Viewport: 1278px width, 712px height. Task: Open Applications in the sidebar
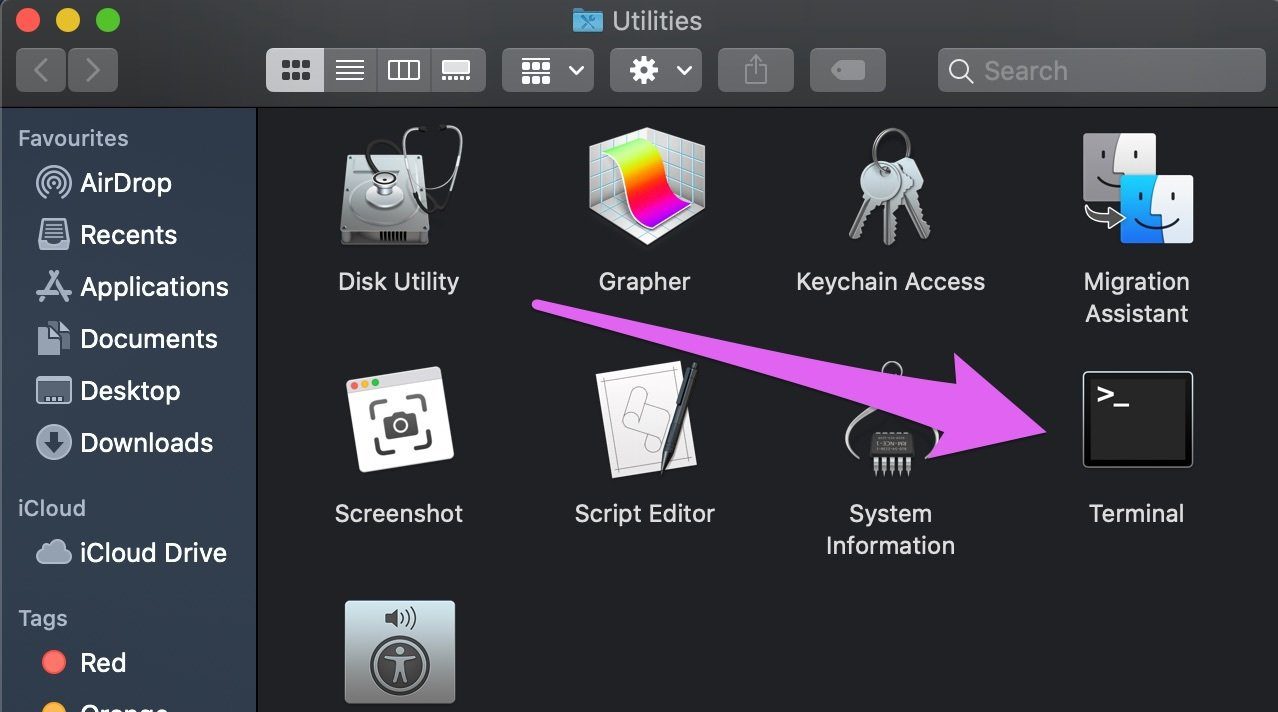pos(132,287)
